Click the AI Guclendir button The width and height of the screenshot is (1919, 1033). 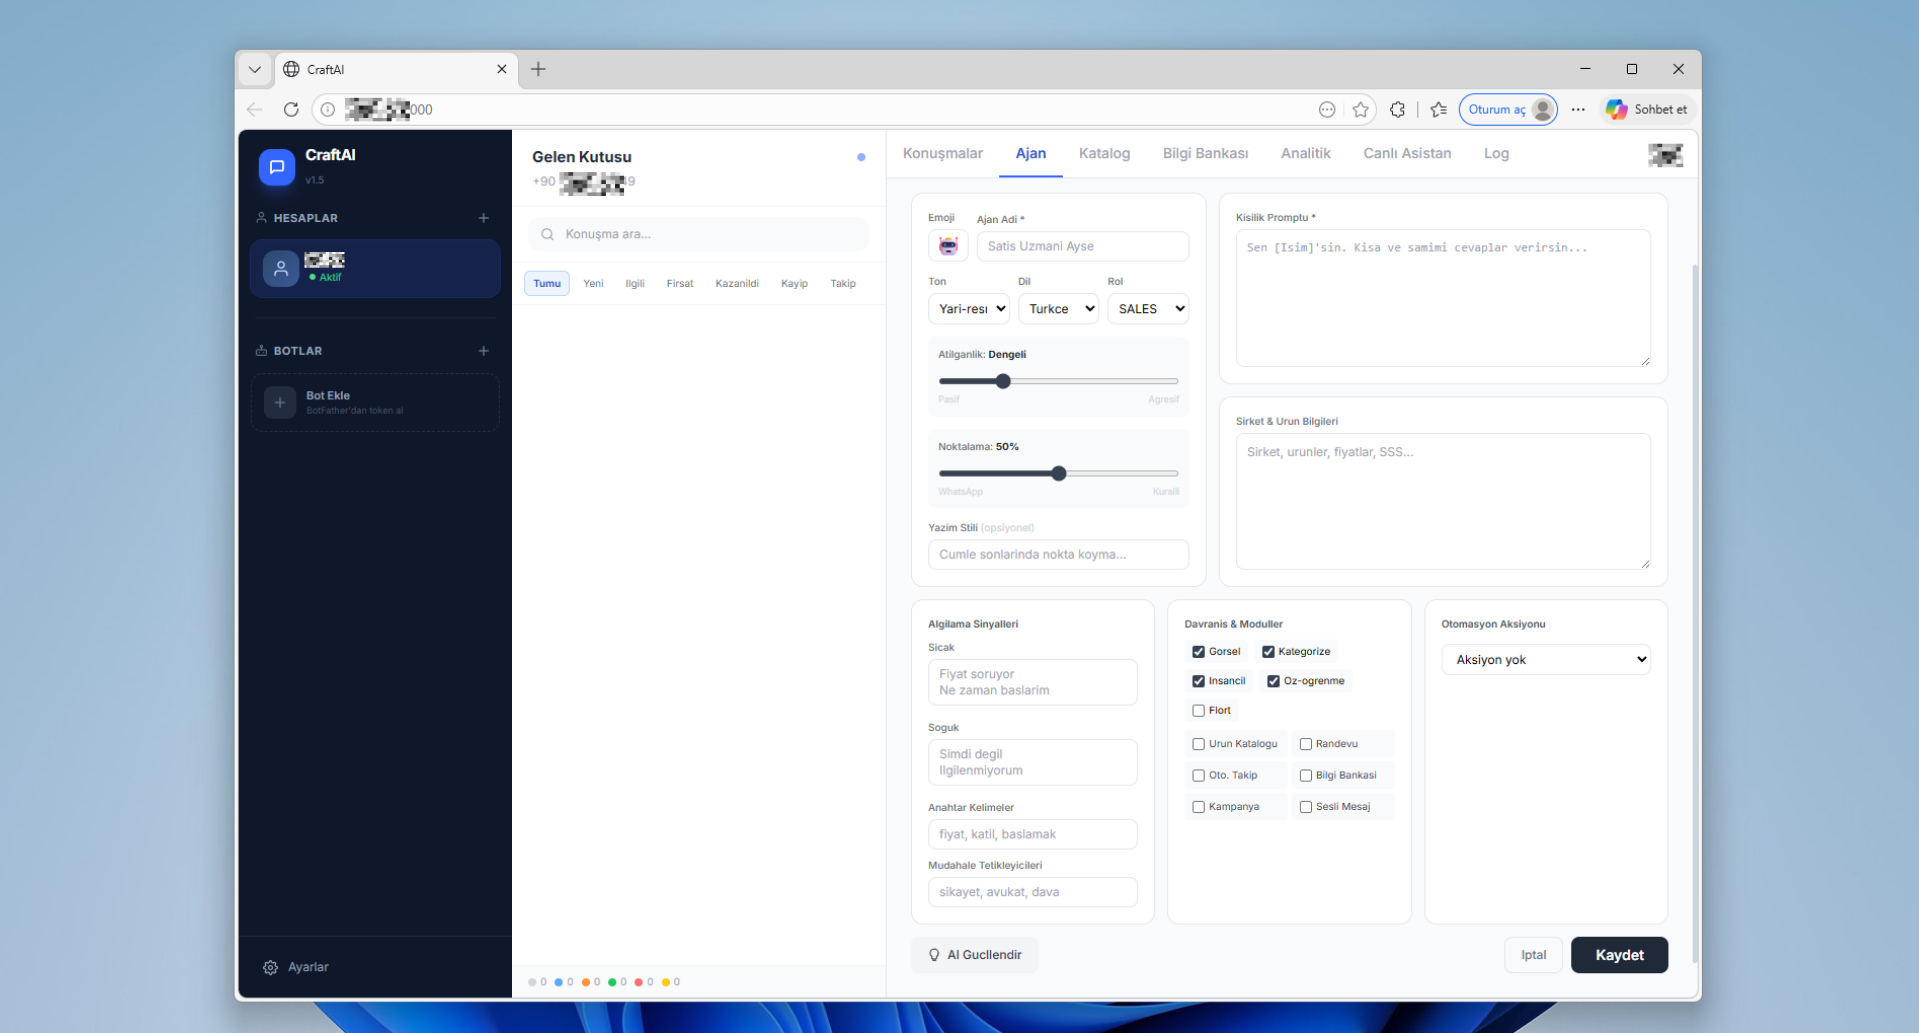pyautogui.click(x=974, y=955)
